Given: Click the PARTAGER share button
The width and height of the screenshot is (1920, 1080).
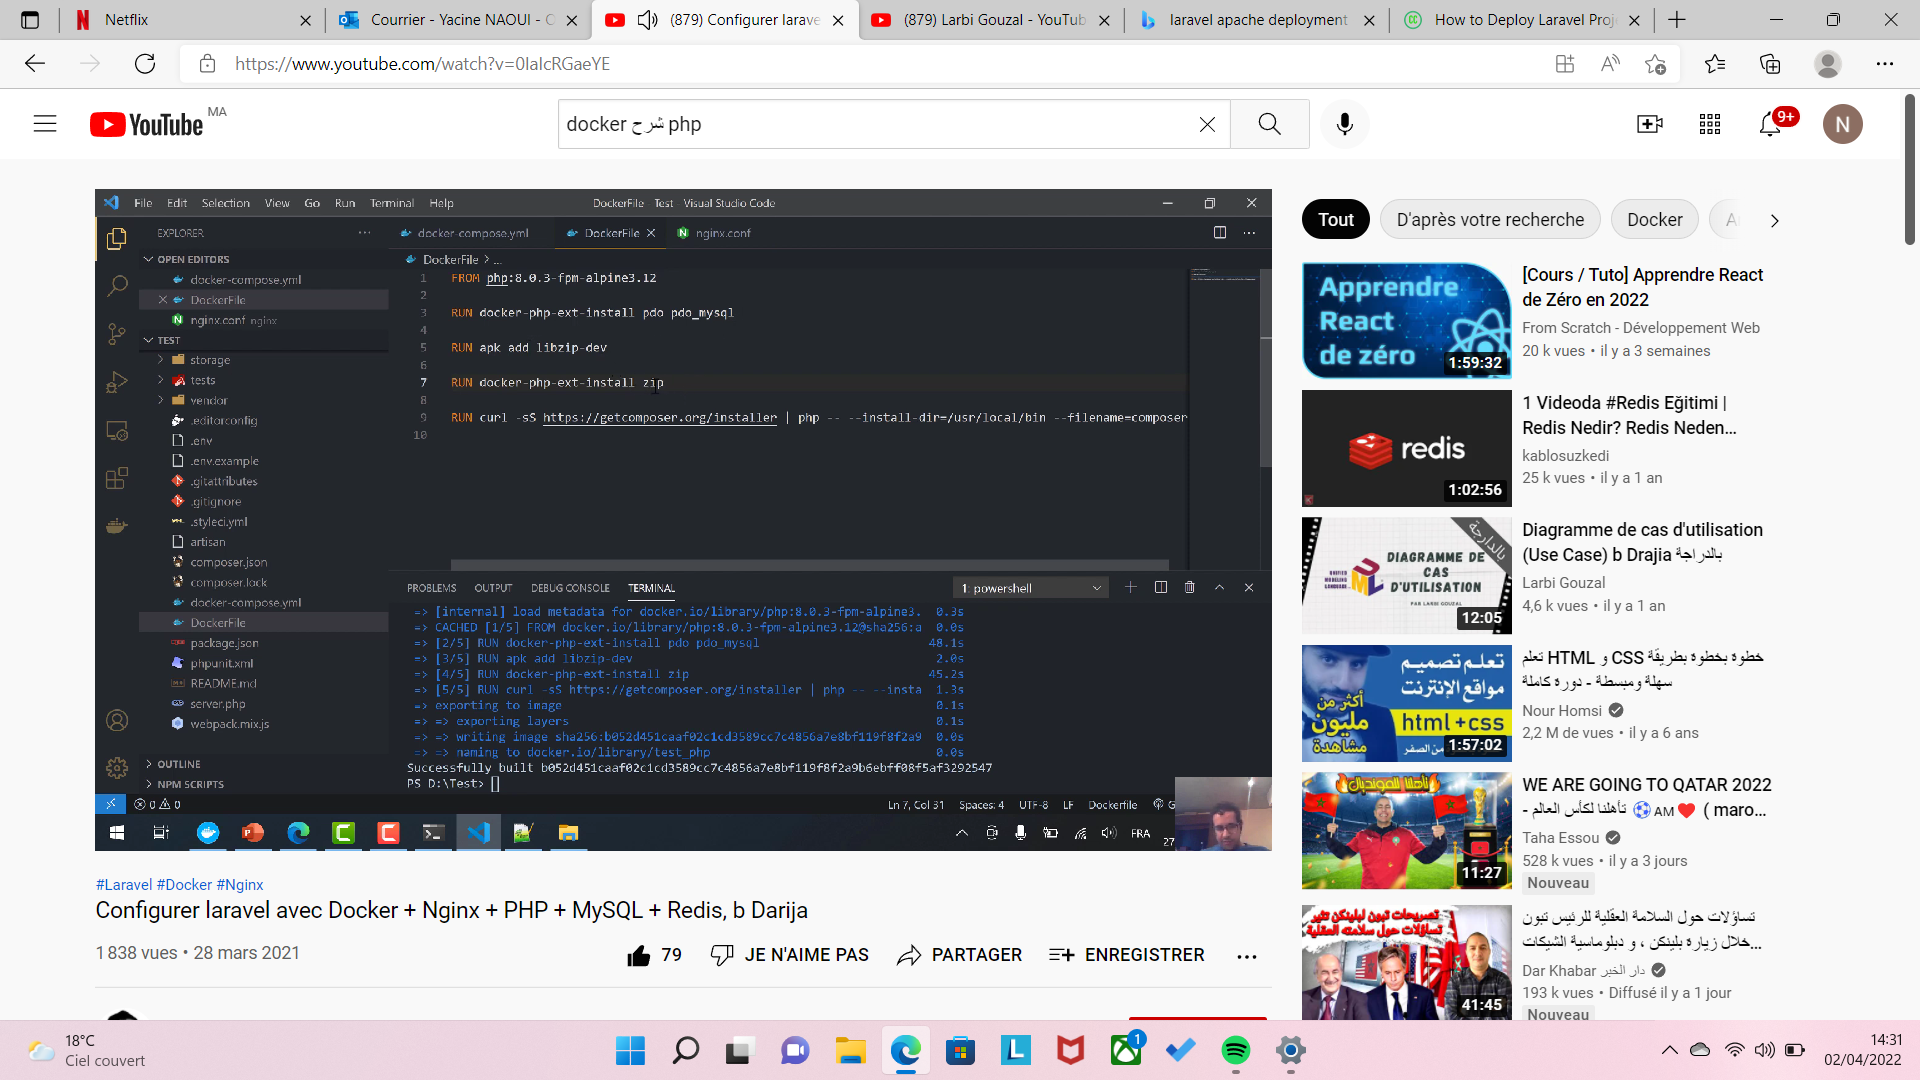Looking at the screenshot, I should click(958, 955).
